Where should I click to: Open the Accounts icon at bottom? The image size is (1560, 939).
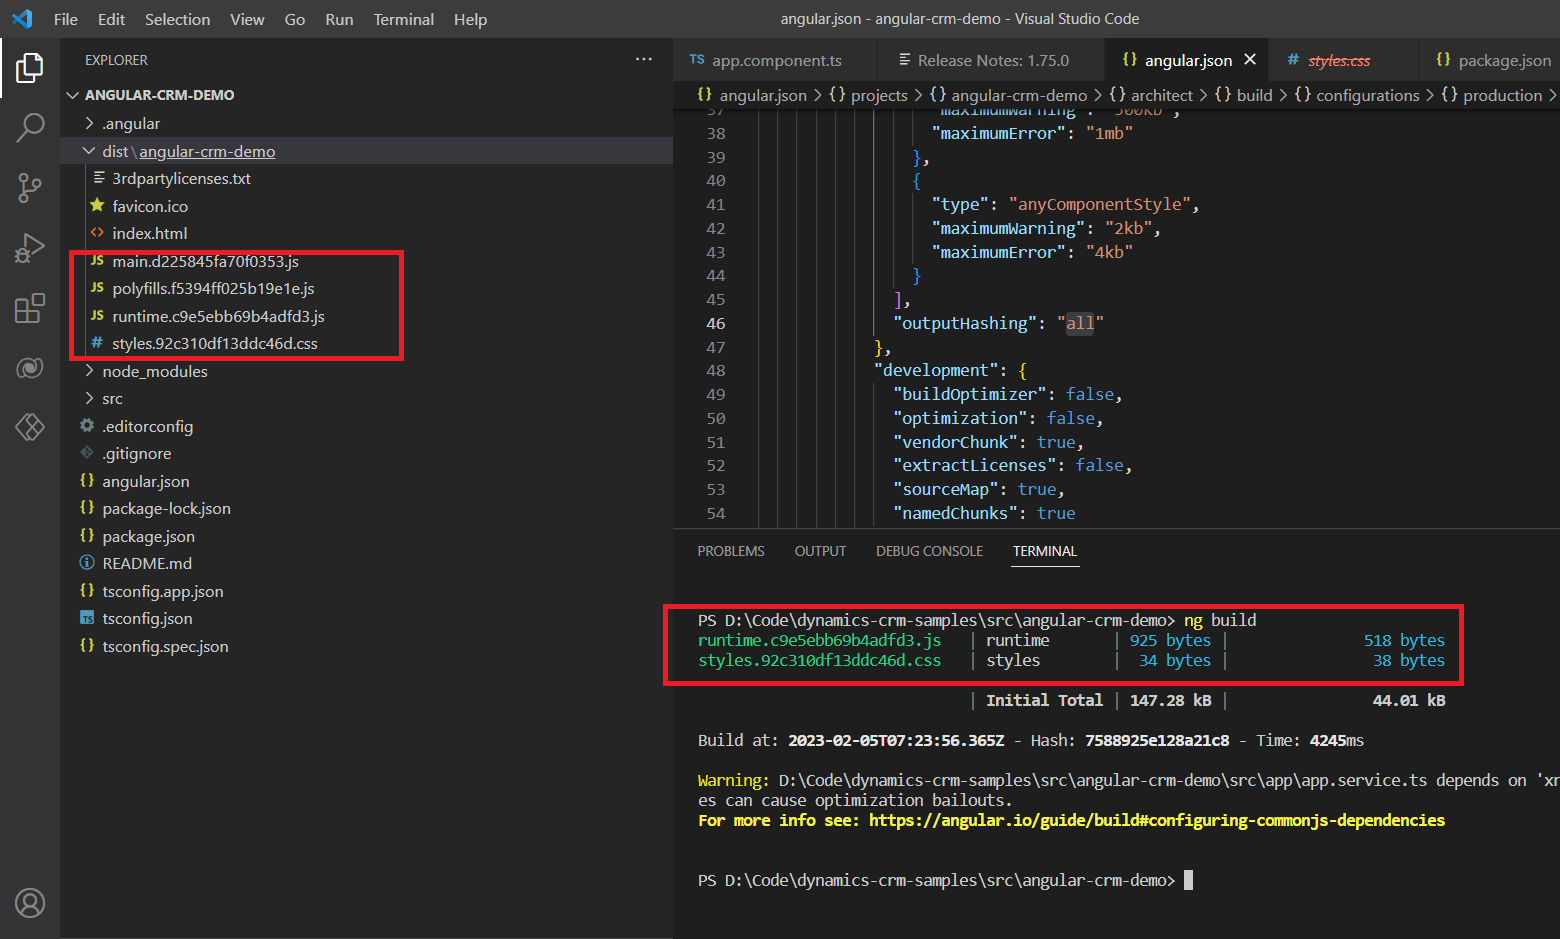click(30, 903)
